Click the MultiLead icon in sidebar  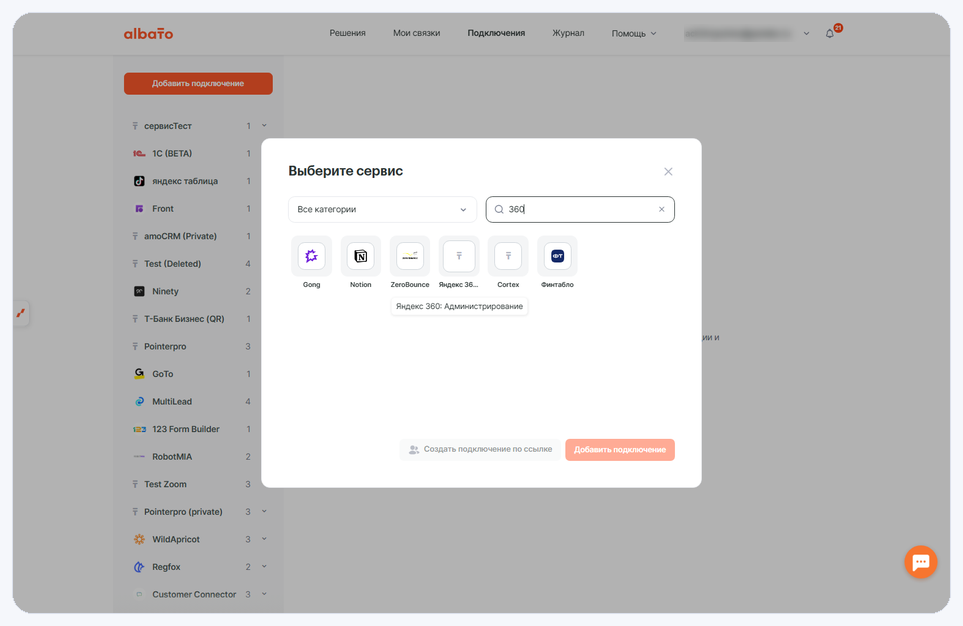139,401
